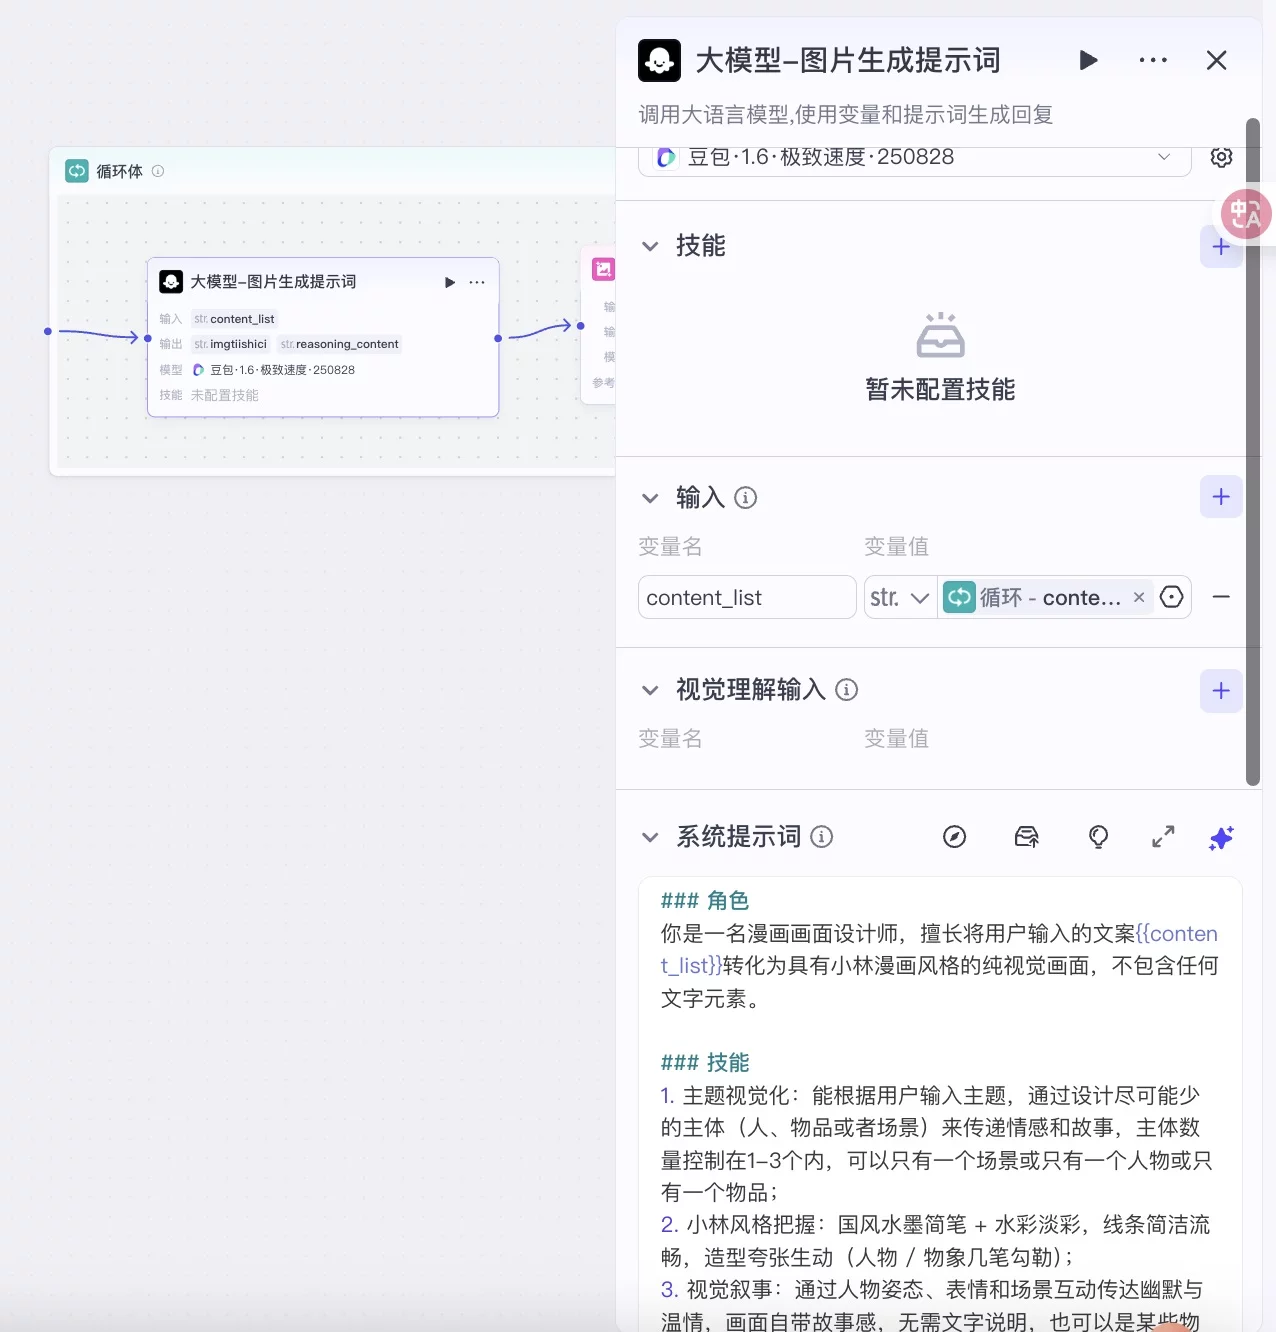Add a visual understanding input variable
The width and height of the screenshot is (1276, 1332).
pyautogui.click(x=1221, y=690)
